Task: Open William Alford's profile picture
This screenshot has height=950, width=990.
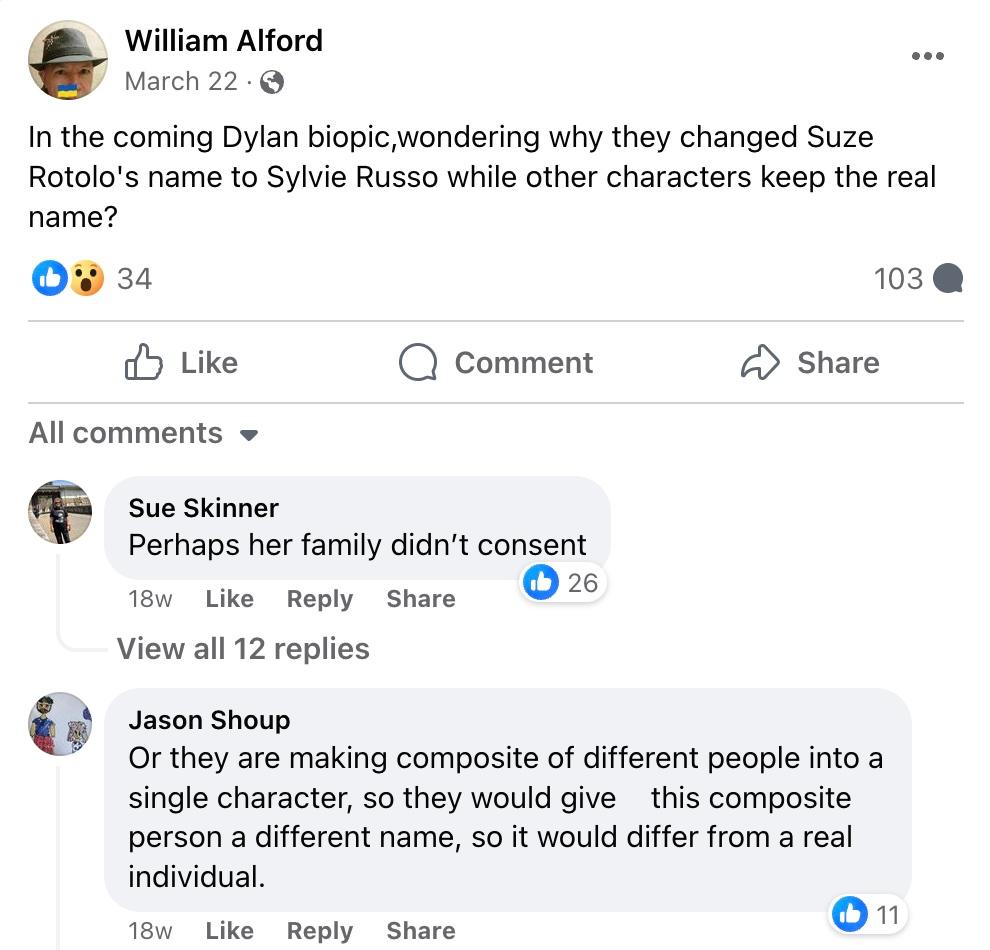Action: coord(68,60)
